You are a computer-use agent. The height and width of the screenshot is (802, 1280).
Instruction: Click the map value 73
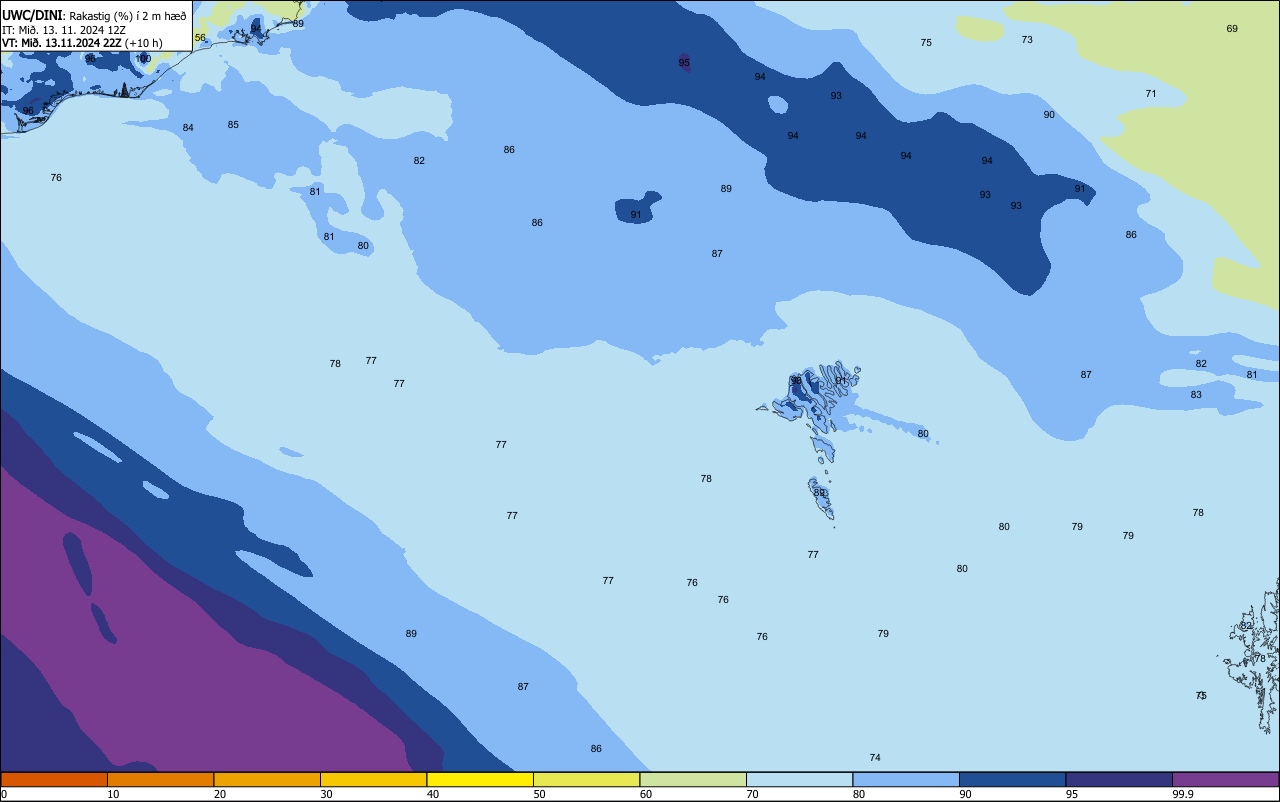pos(1027,40)
